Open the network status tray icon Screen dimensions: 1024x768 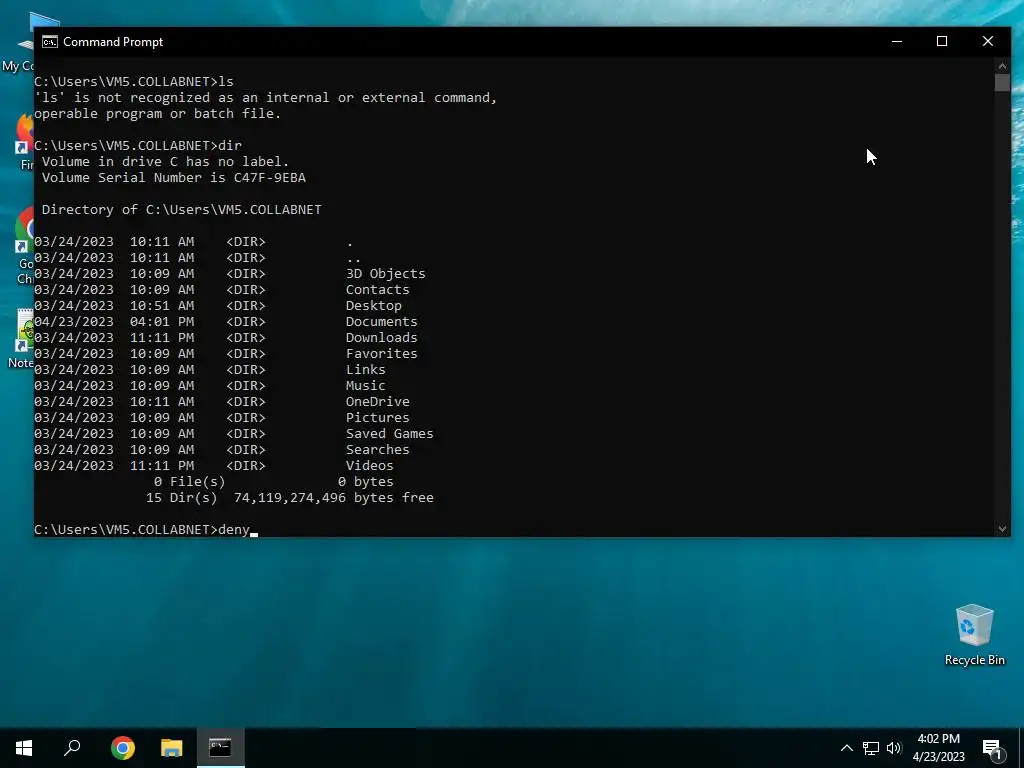871,748
